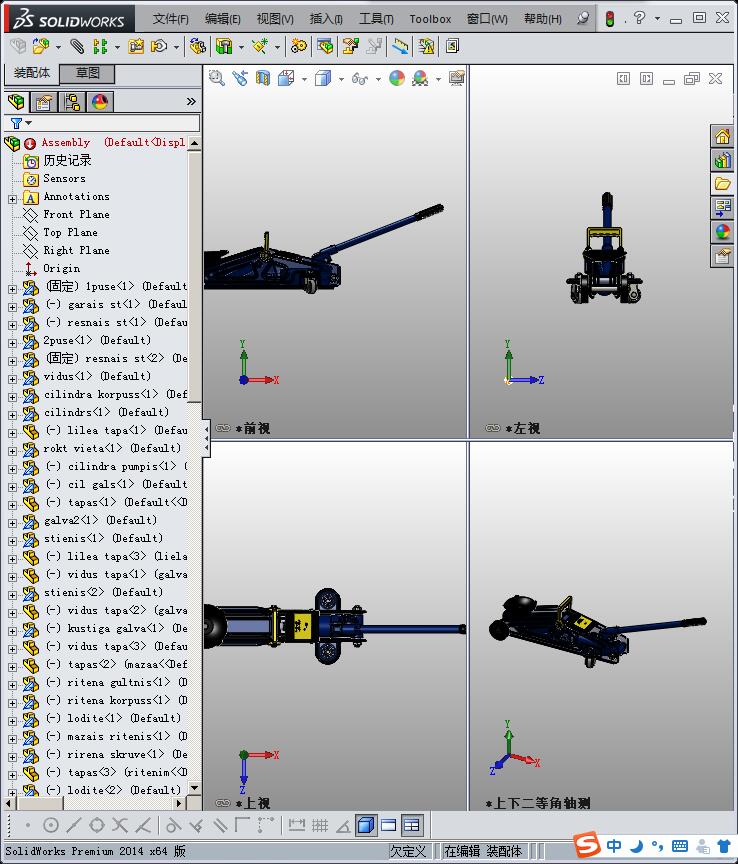Open the Insert Components dropdown arrow
Image resolution: width=738 pixels, height=864 pixels.
coord(58,47)
